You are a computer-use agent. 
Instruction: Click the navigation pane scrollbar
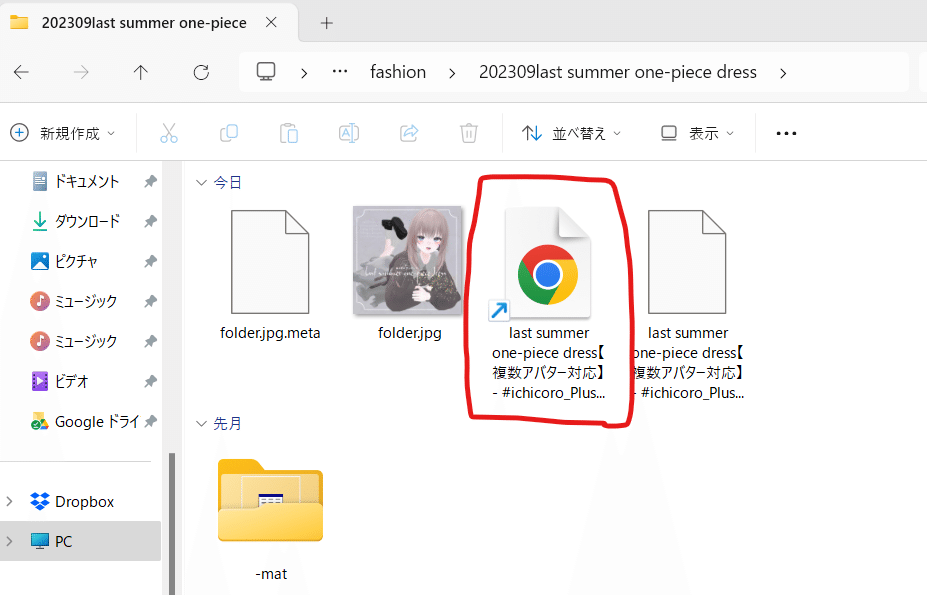[172, 523]
